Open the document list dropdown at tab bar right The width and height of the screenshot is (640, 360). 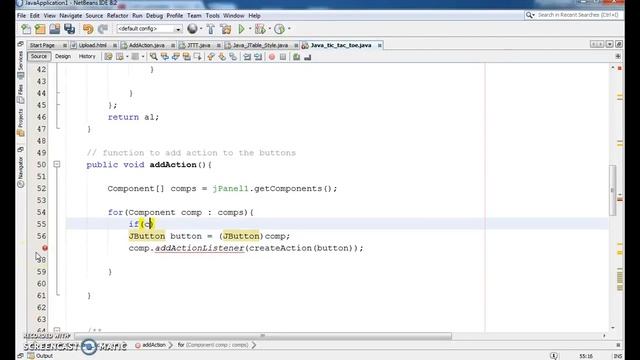coord(609,44)
